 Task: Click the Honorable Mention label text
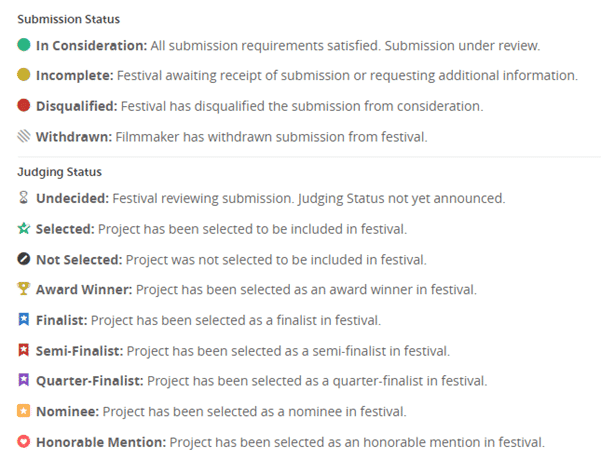pos(101,442)
